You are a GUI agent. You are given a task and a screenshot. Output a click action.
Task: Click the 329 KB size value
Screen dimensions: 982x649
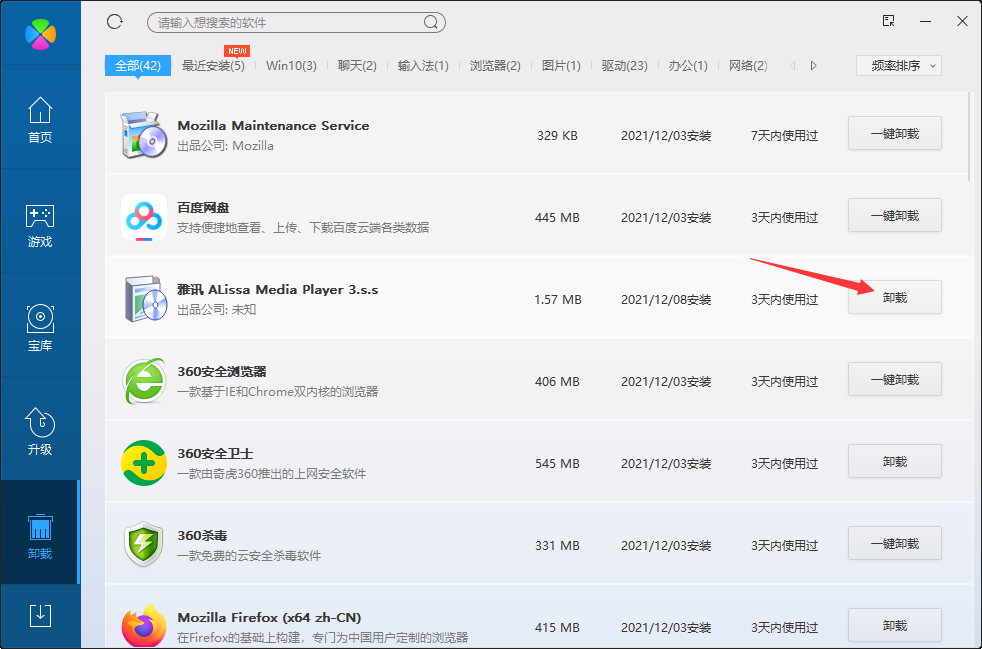pyautogui.click(x=557, y=135)
